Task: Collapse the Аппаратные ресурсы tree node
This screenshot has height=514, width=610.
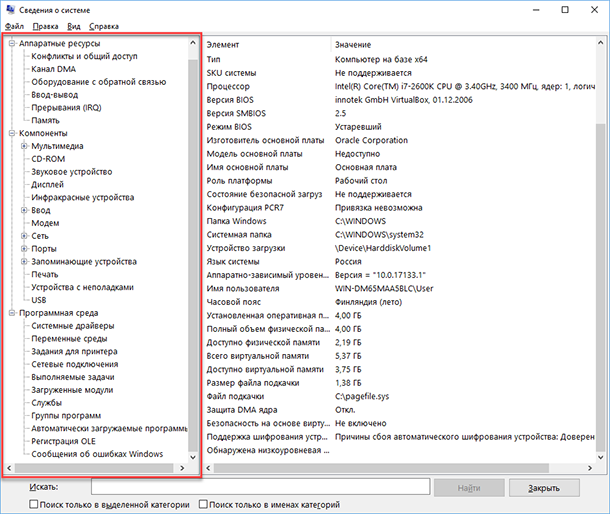Action: pyautogui.click(x=12, y=43)
